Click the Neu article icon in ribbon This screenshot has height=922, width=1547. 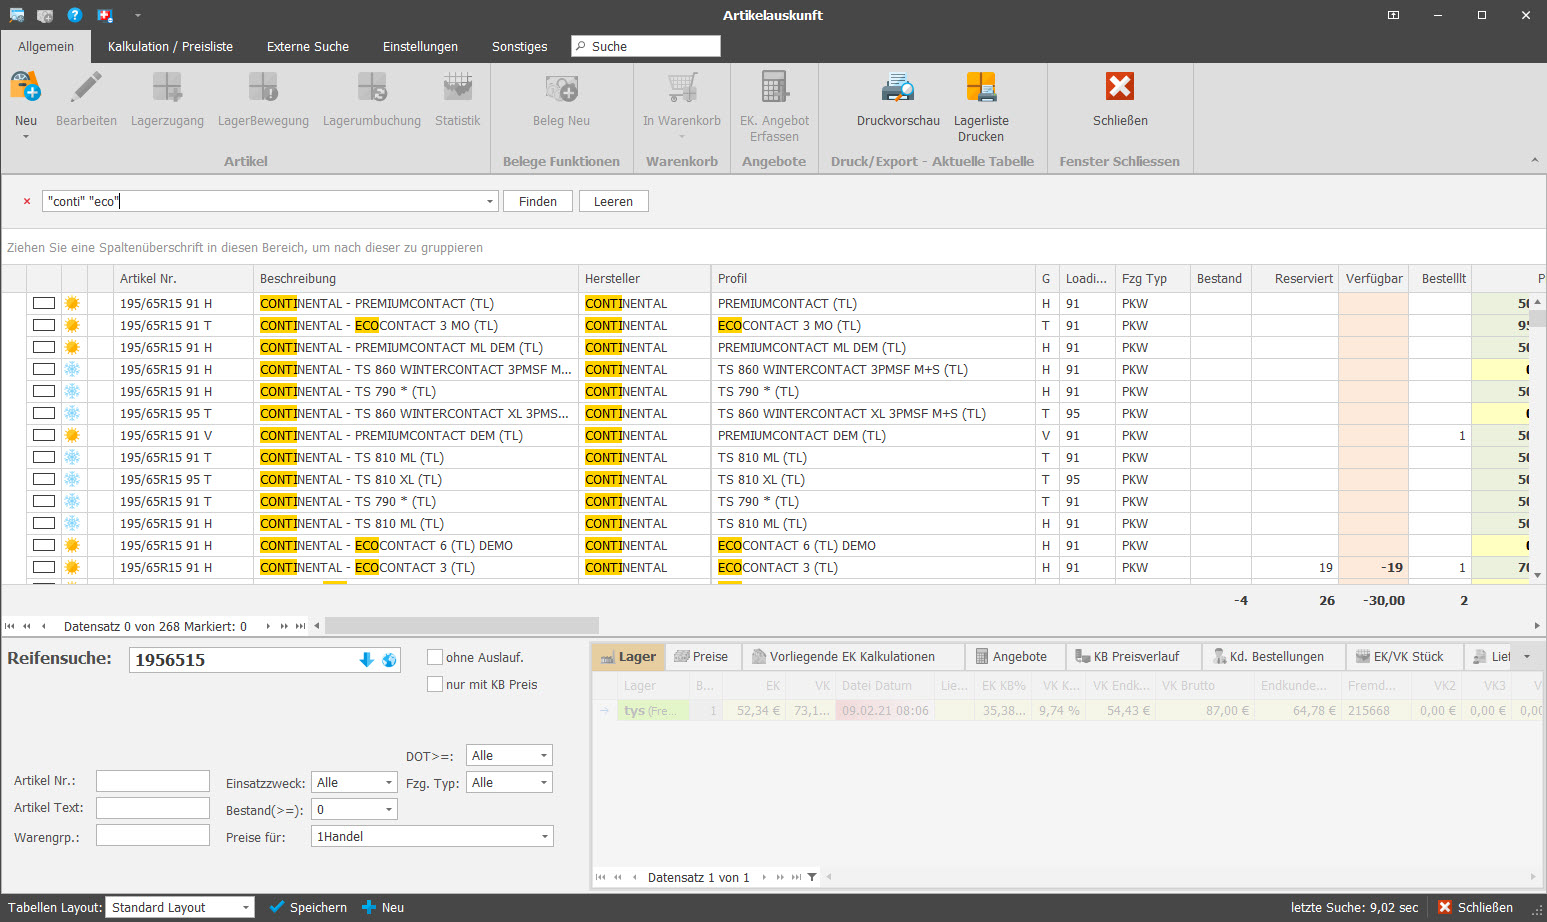[26, 87]
